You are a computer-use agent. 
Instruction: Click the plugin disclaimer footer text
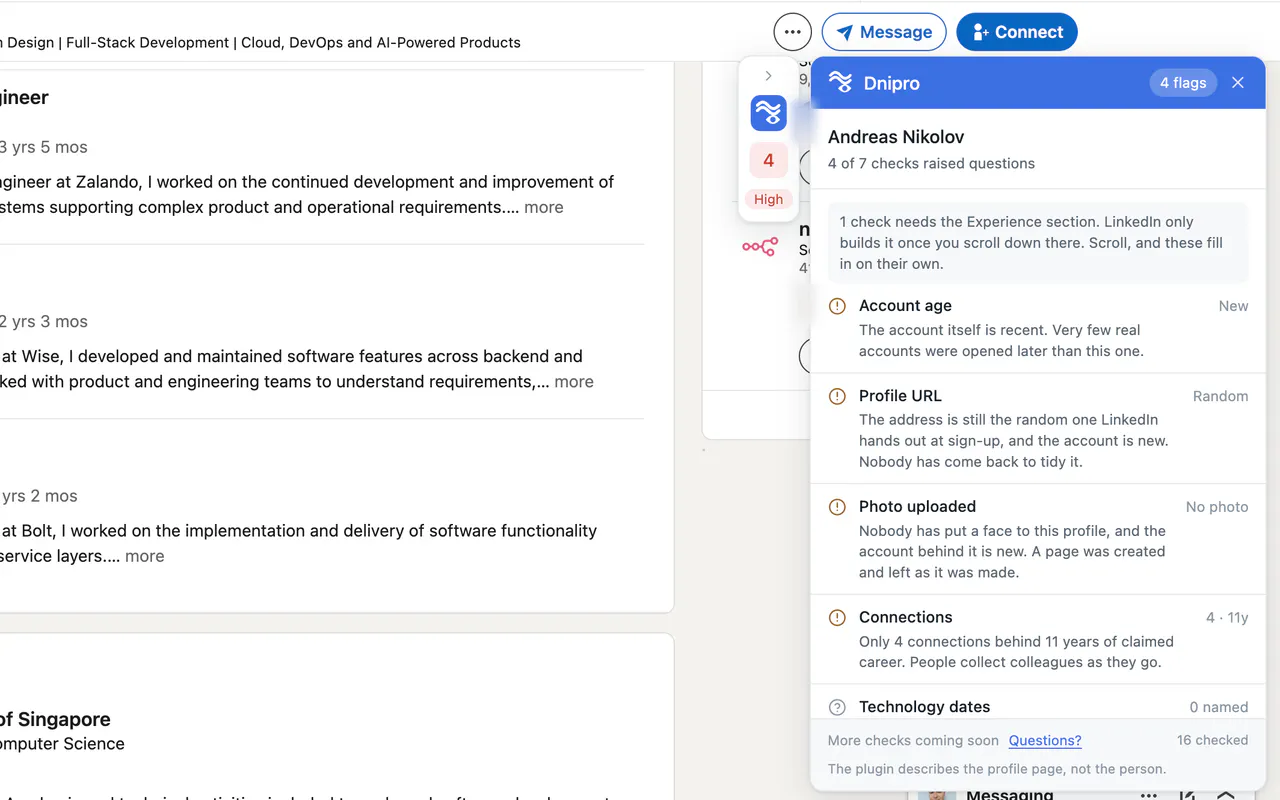(997, 770)
